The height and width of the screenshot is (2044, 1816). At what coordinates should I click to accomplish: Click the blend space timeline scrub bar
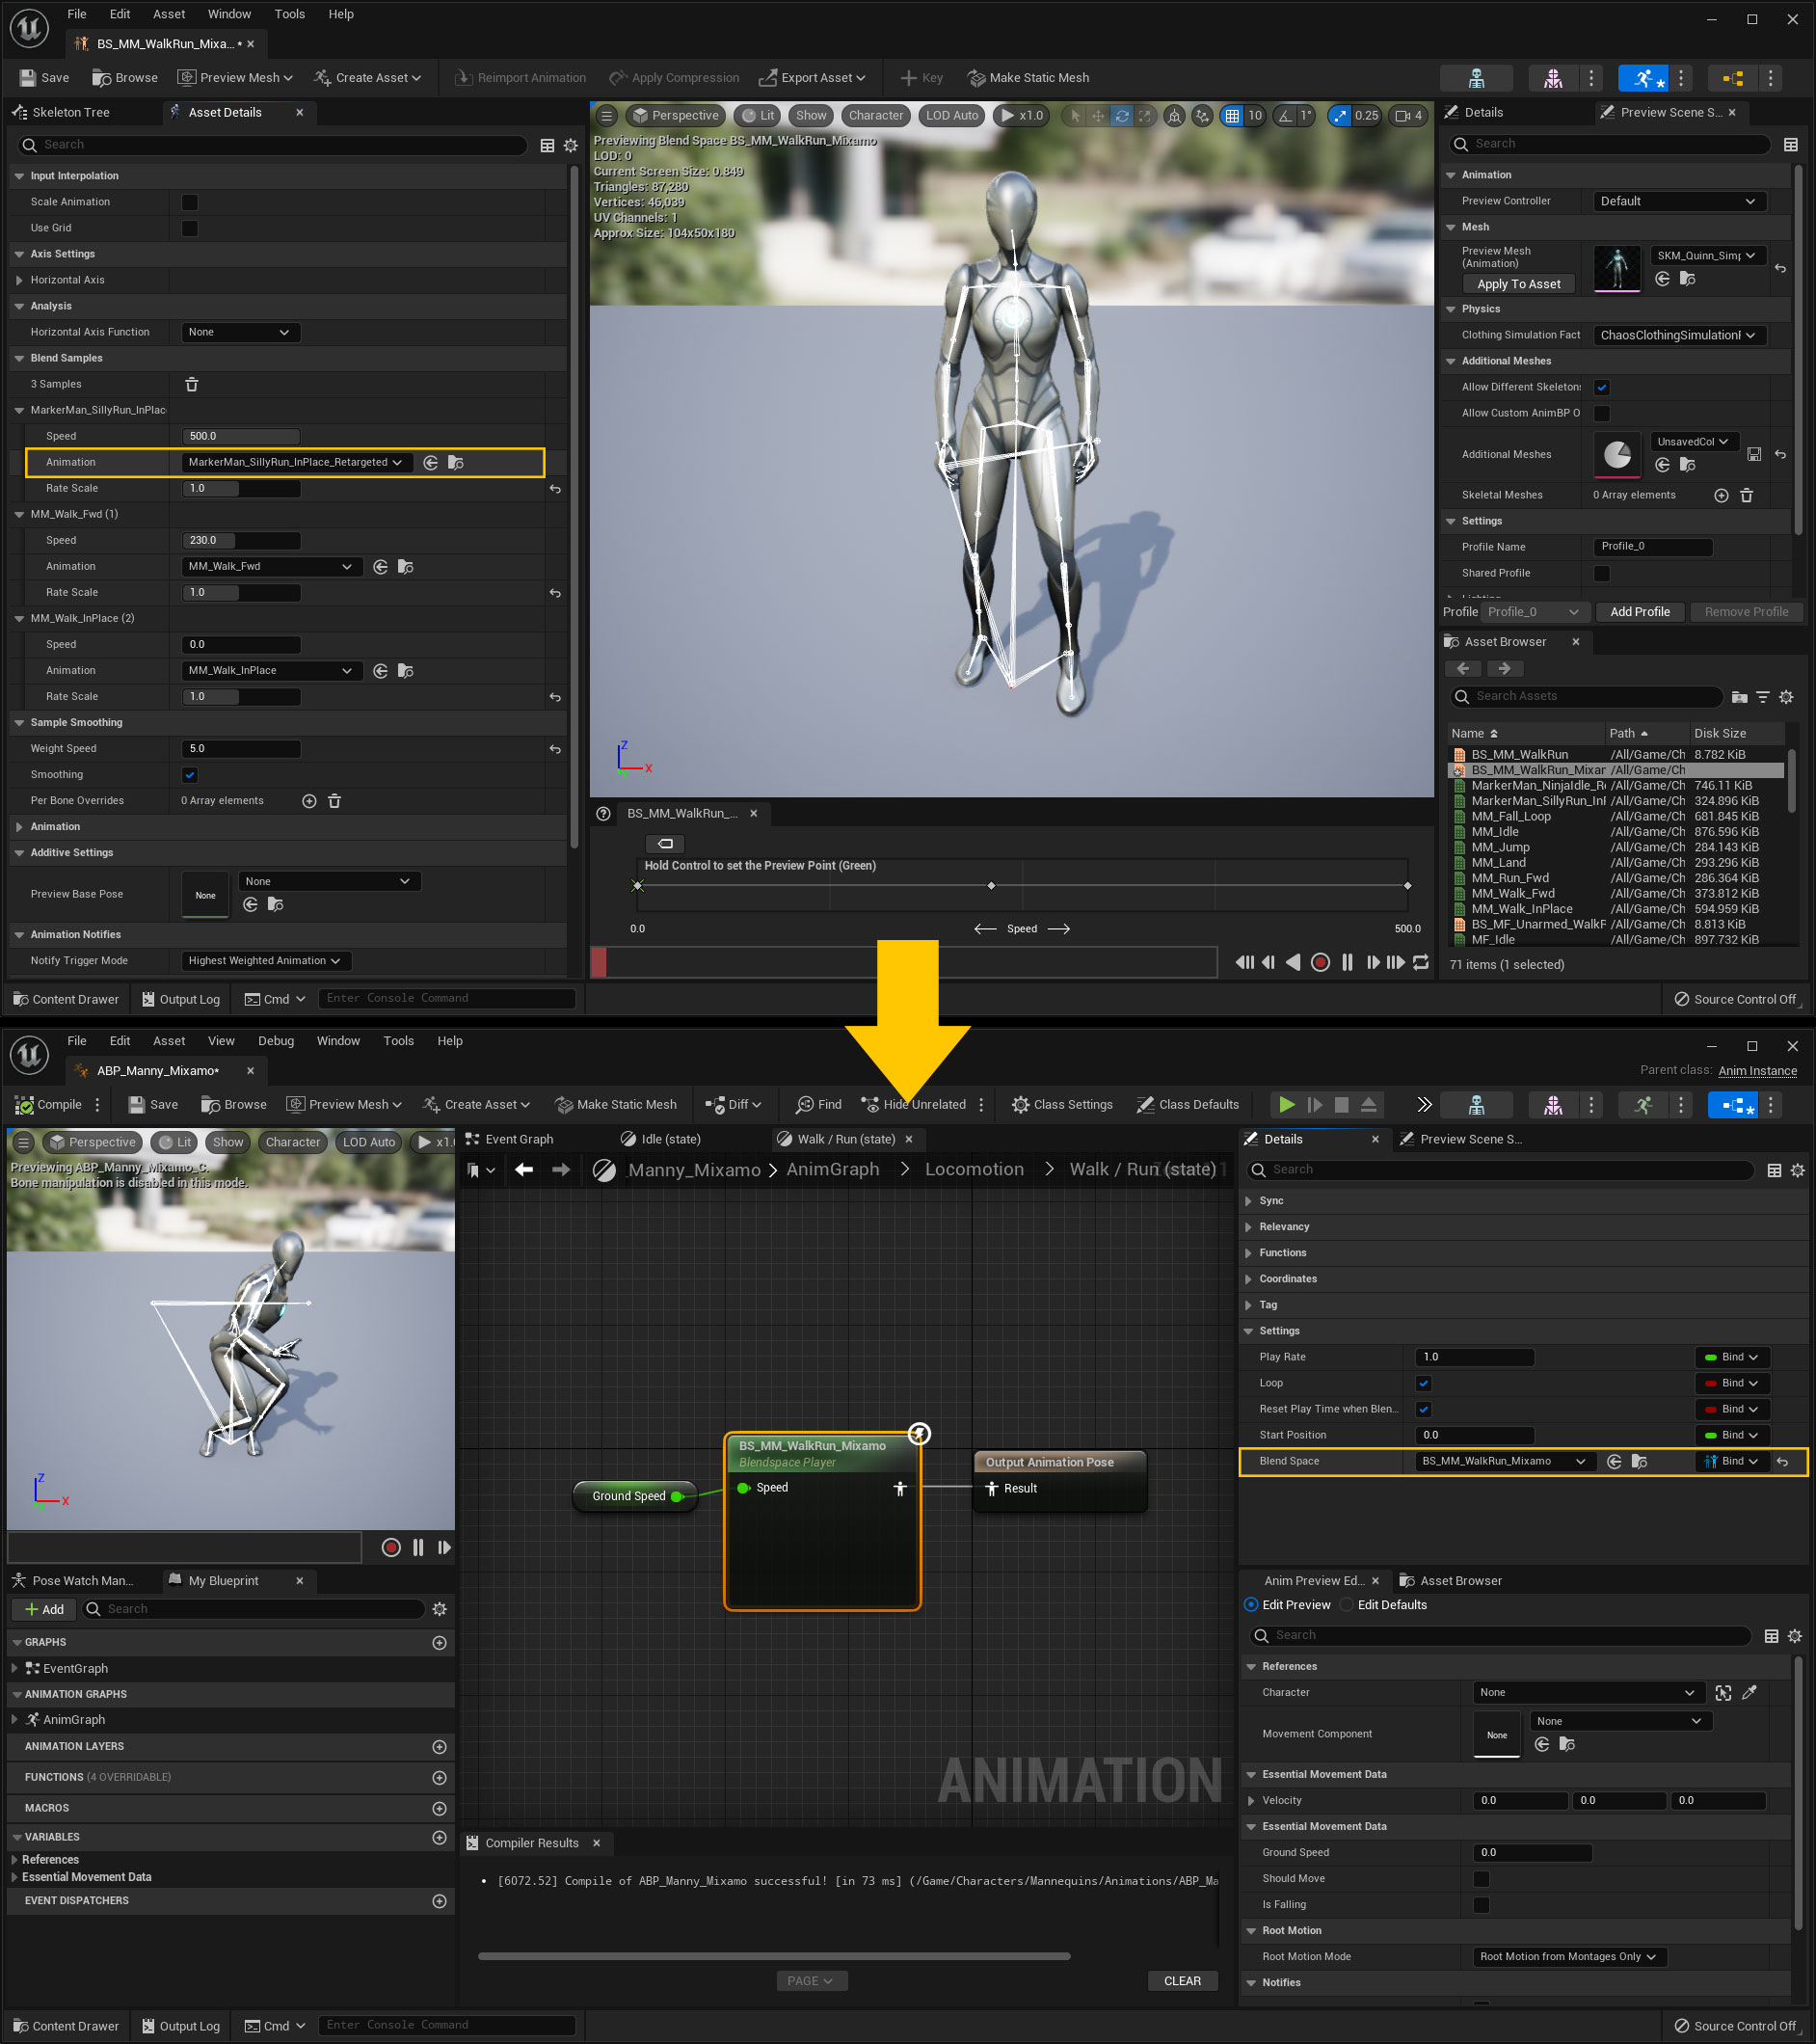[x=903, y=962]
